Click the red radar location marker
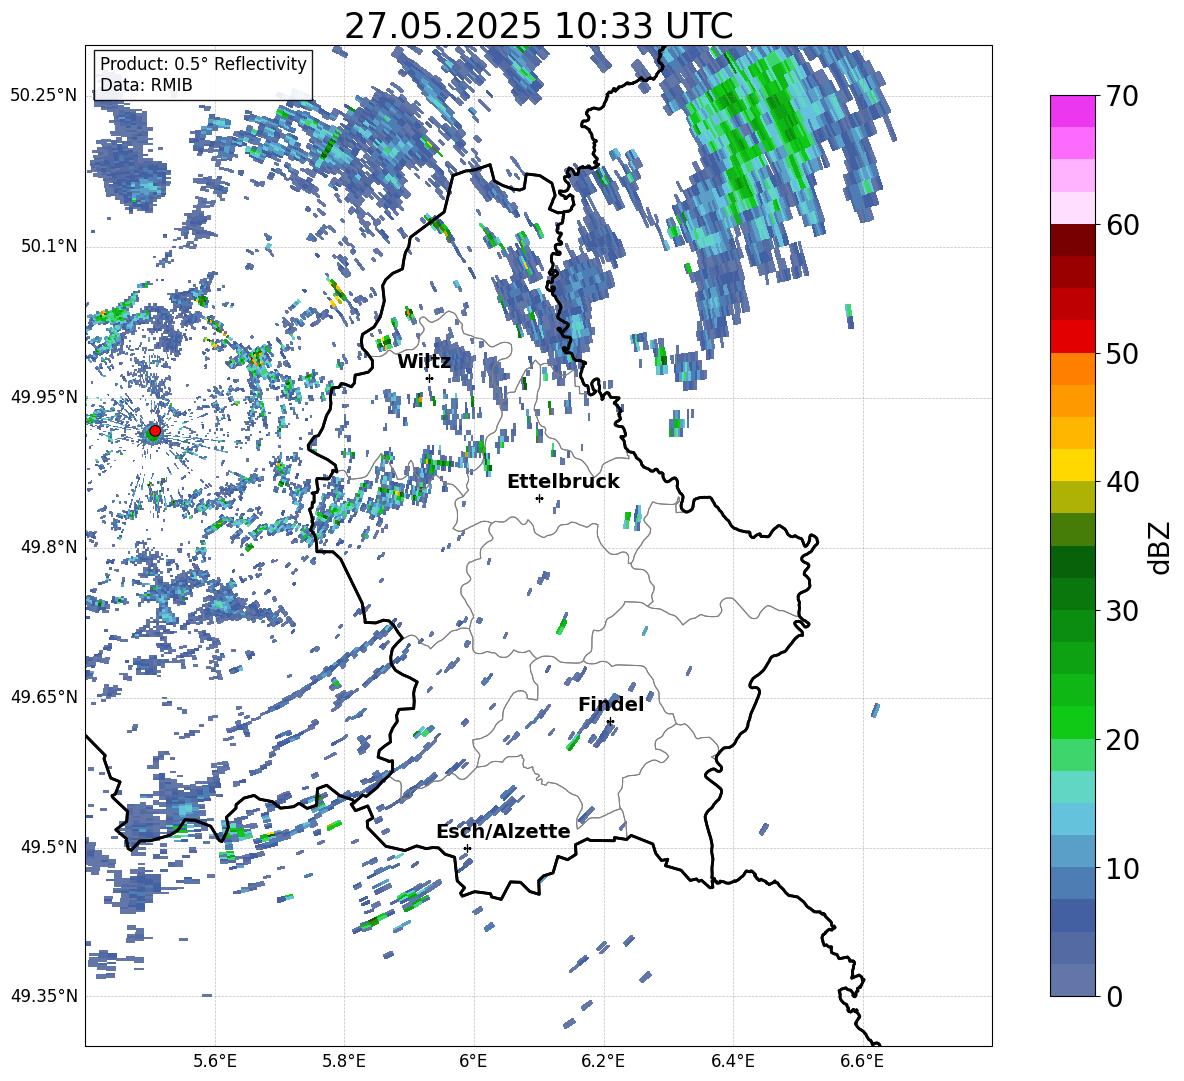The height and width of the screenshot is (1081, 1184). [155, 431]
